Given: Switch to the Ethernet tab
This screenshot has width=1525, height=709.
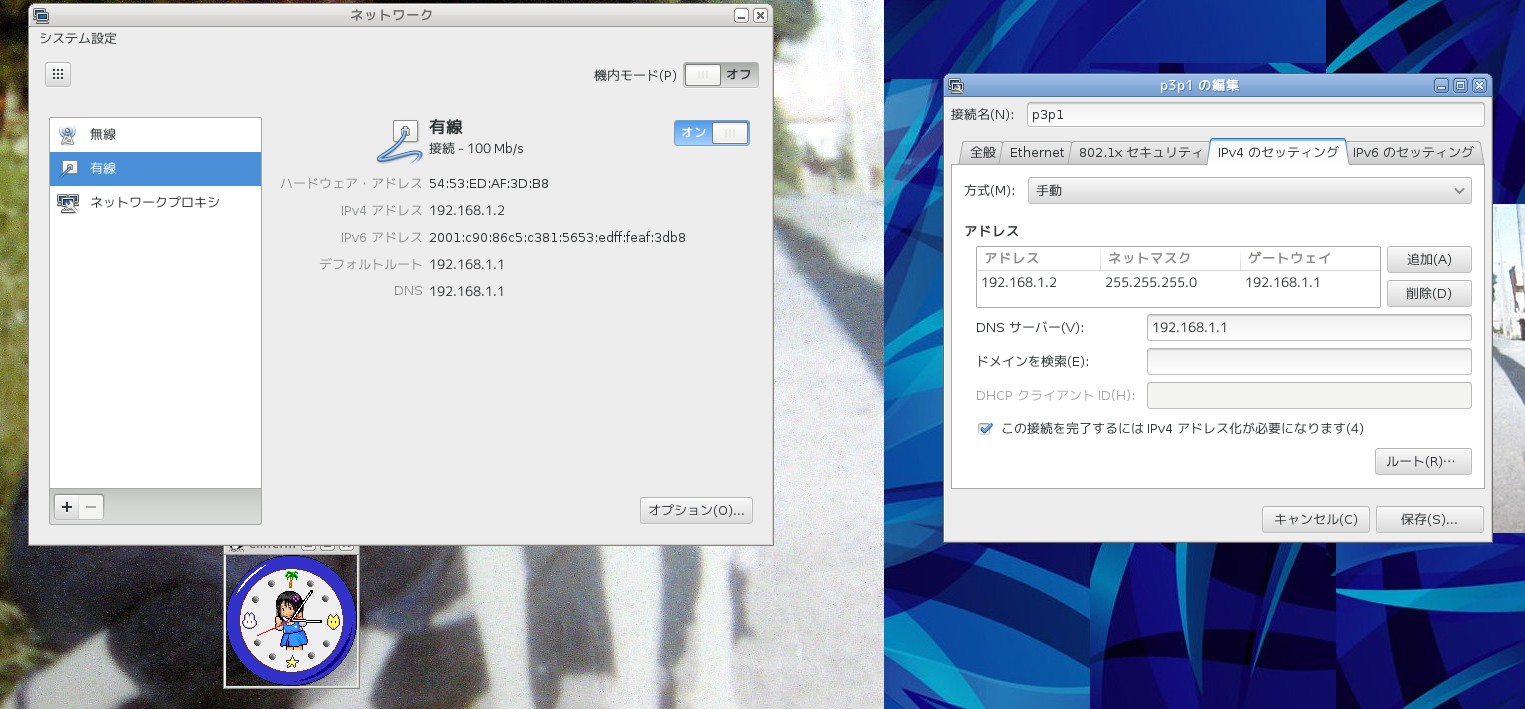Looking at the screenshot, I should point(1036,152).
